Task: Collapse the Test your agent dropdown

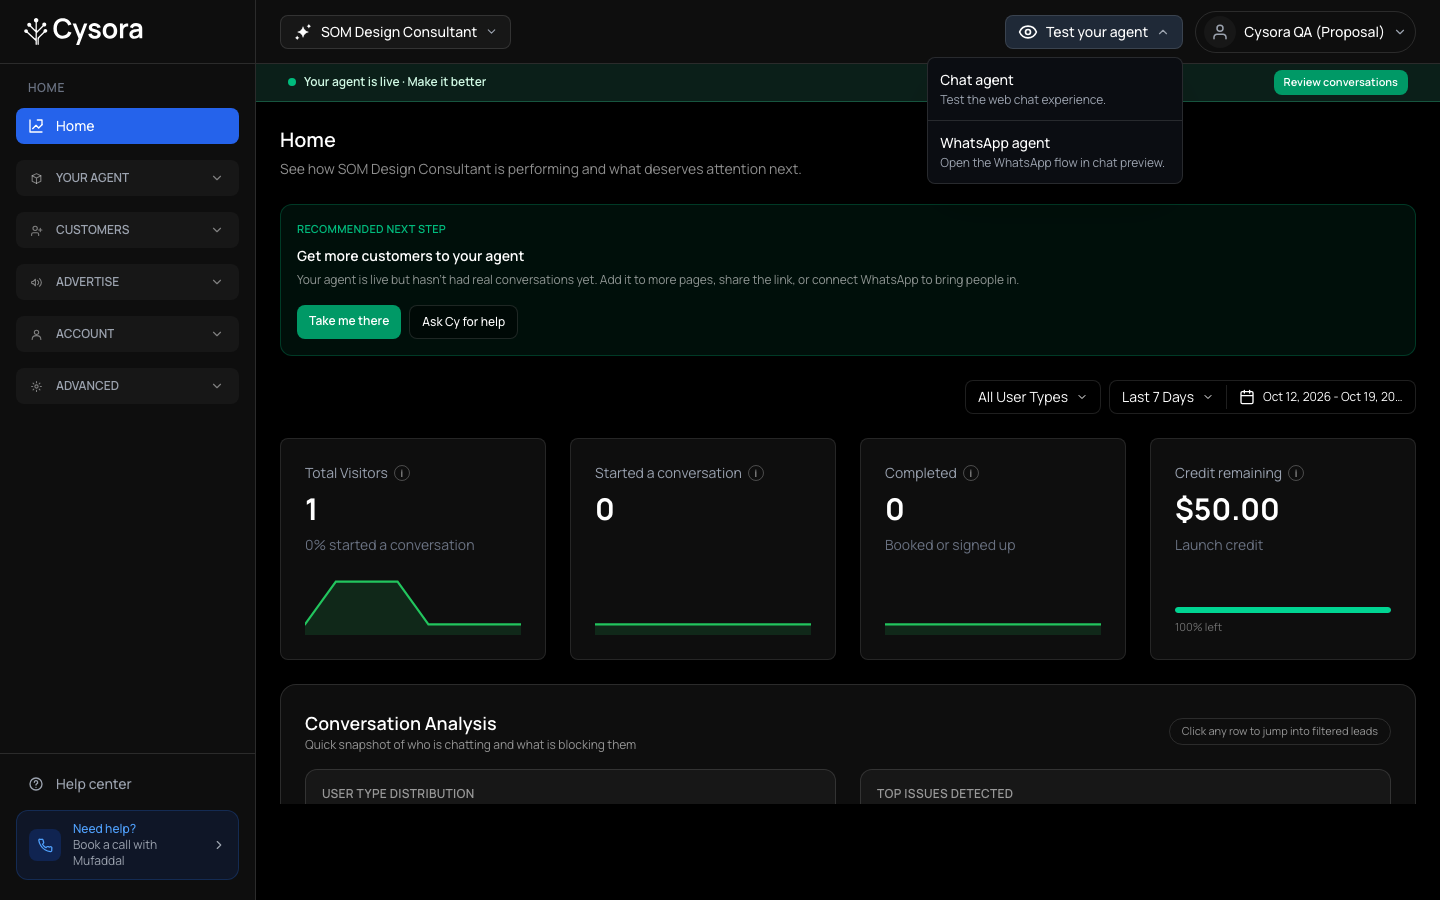Action: [x=1093, y=32]
